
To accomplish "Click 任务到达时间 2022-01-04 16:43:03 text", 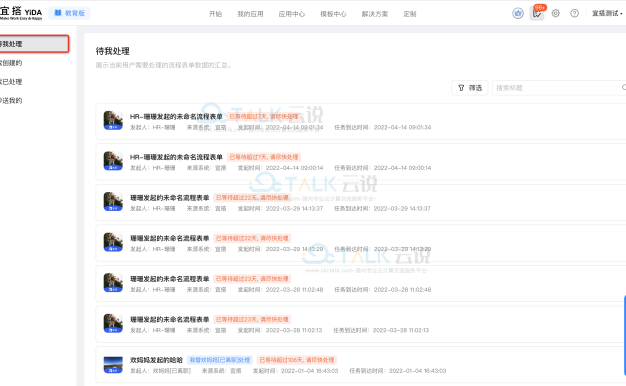I will coord(398,371).
